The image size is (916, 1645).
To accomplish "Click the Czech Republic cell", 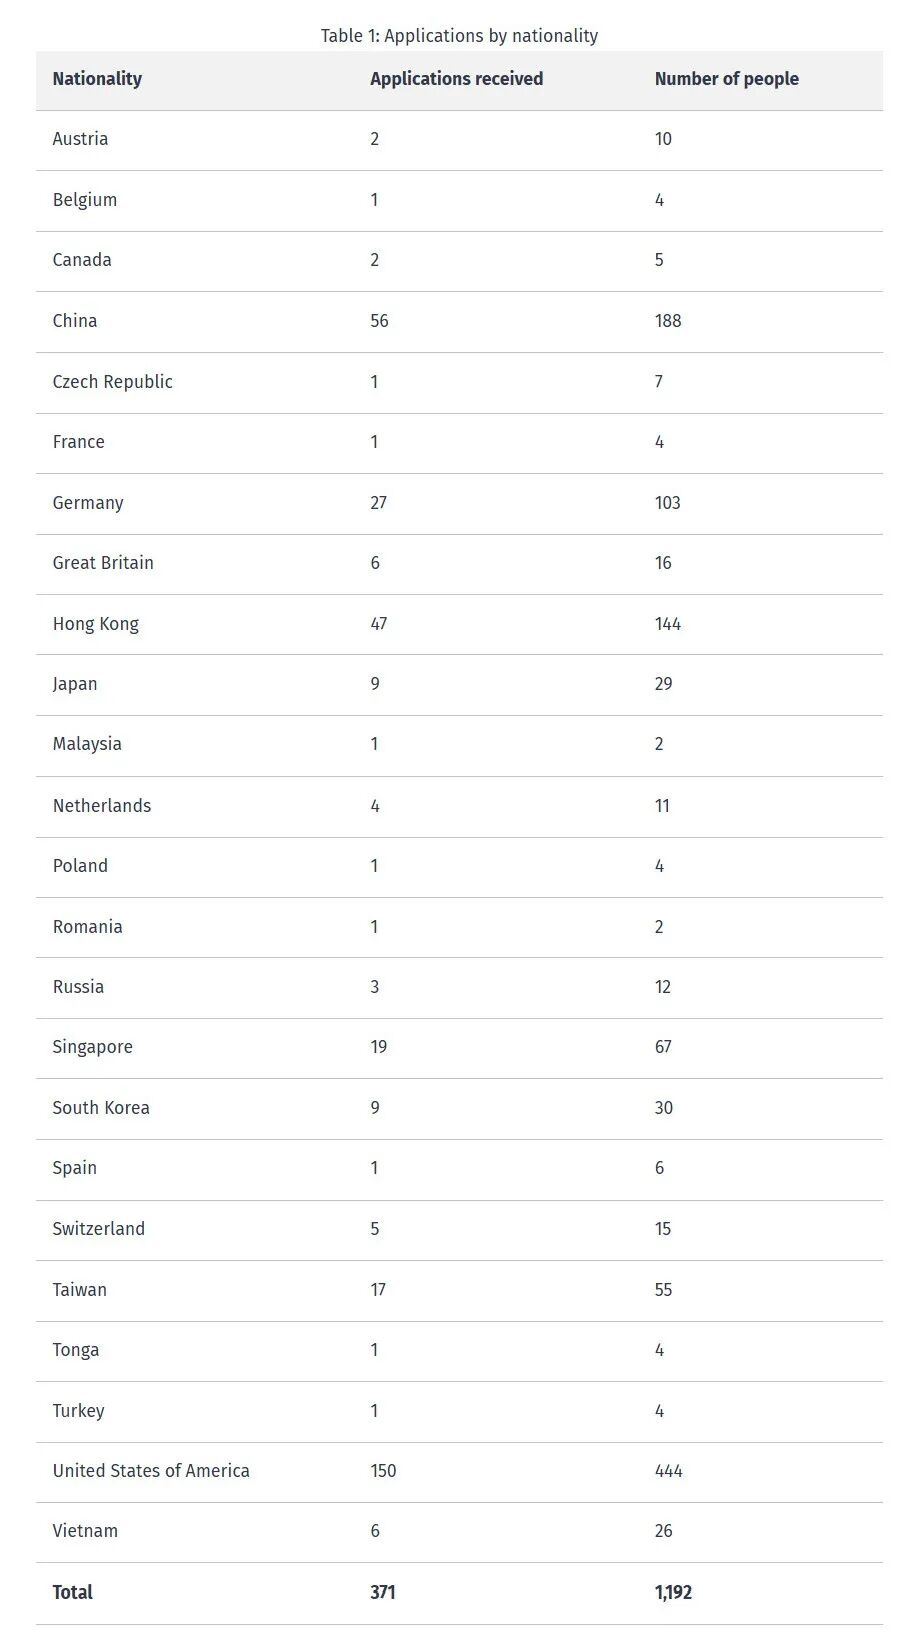I will click(112, 382).
